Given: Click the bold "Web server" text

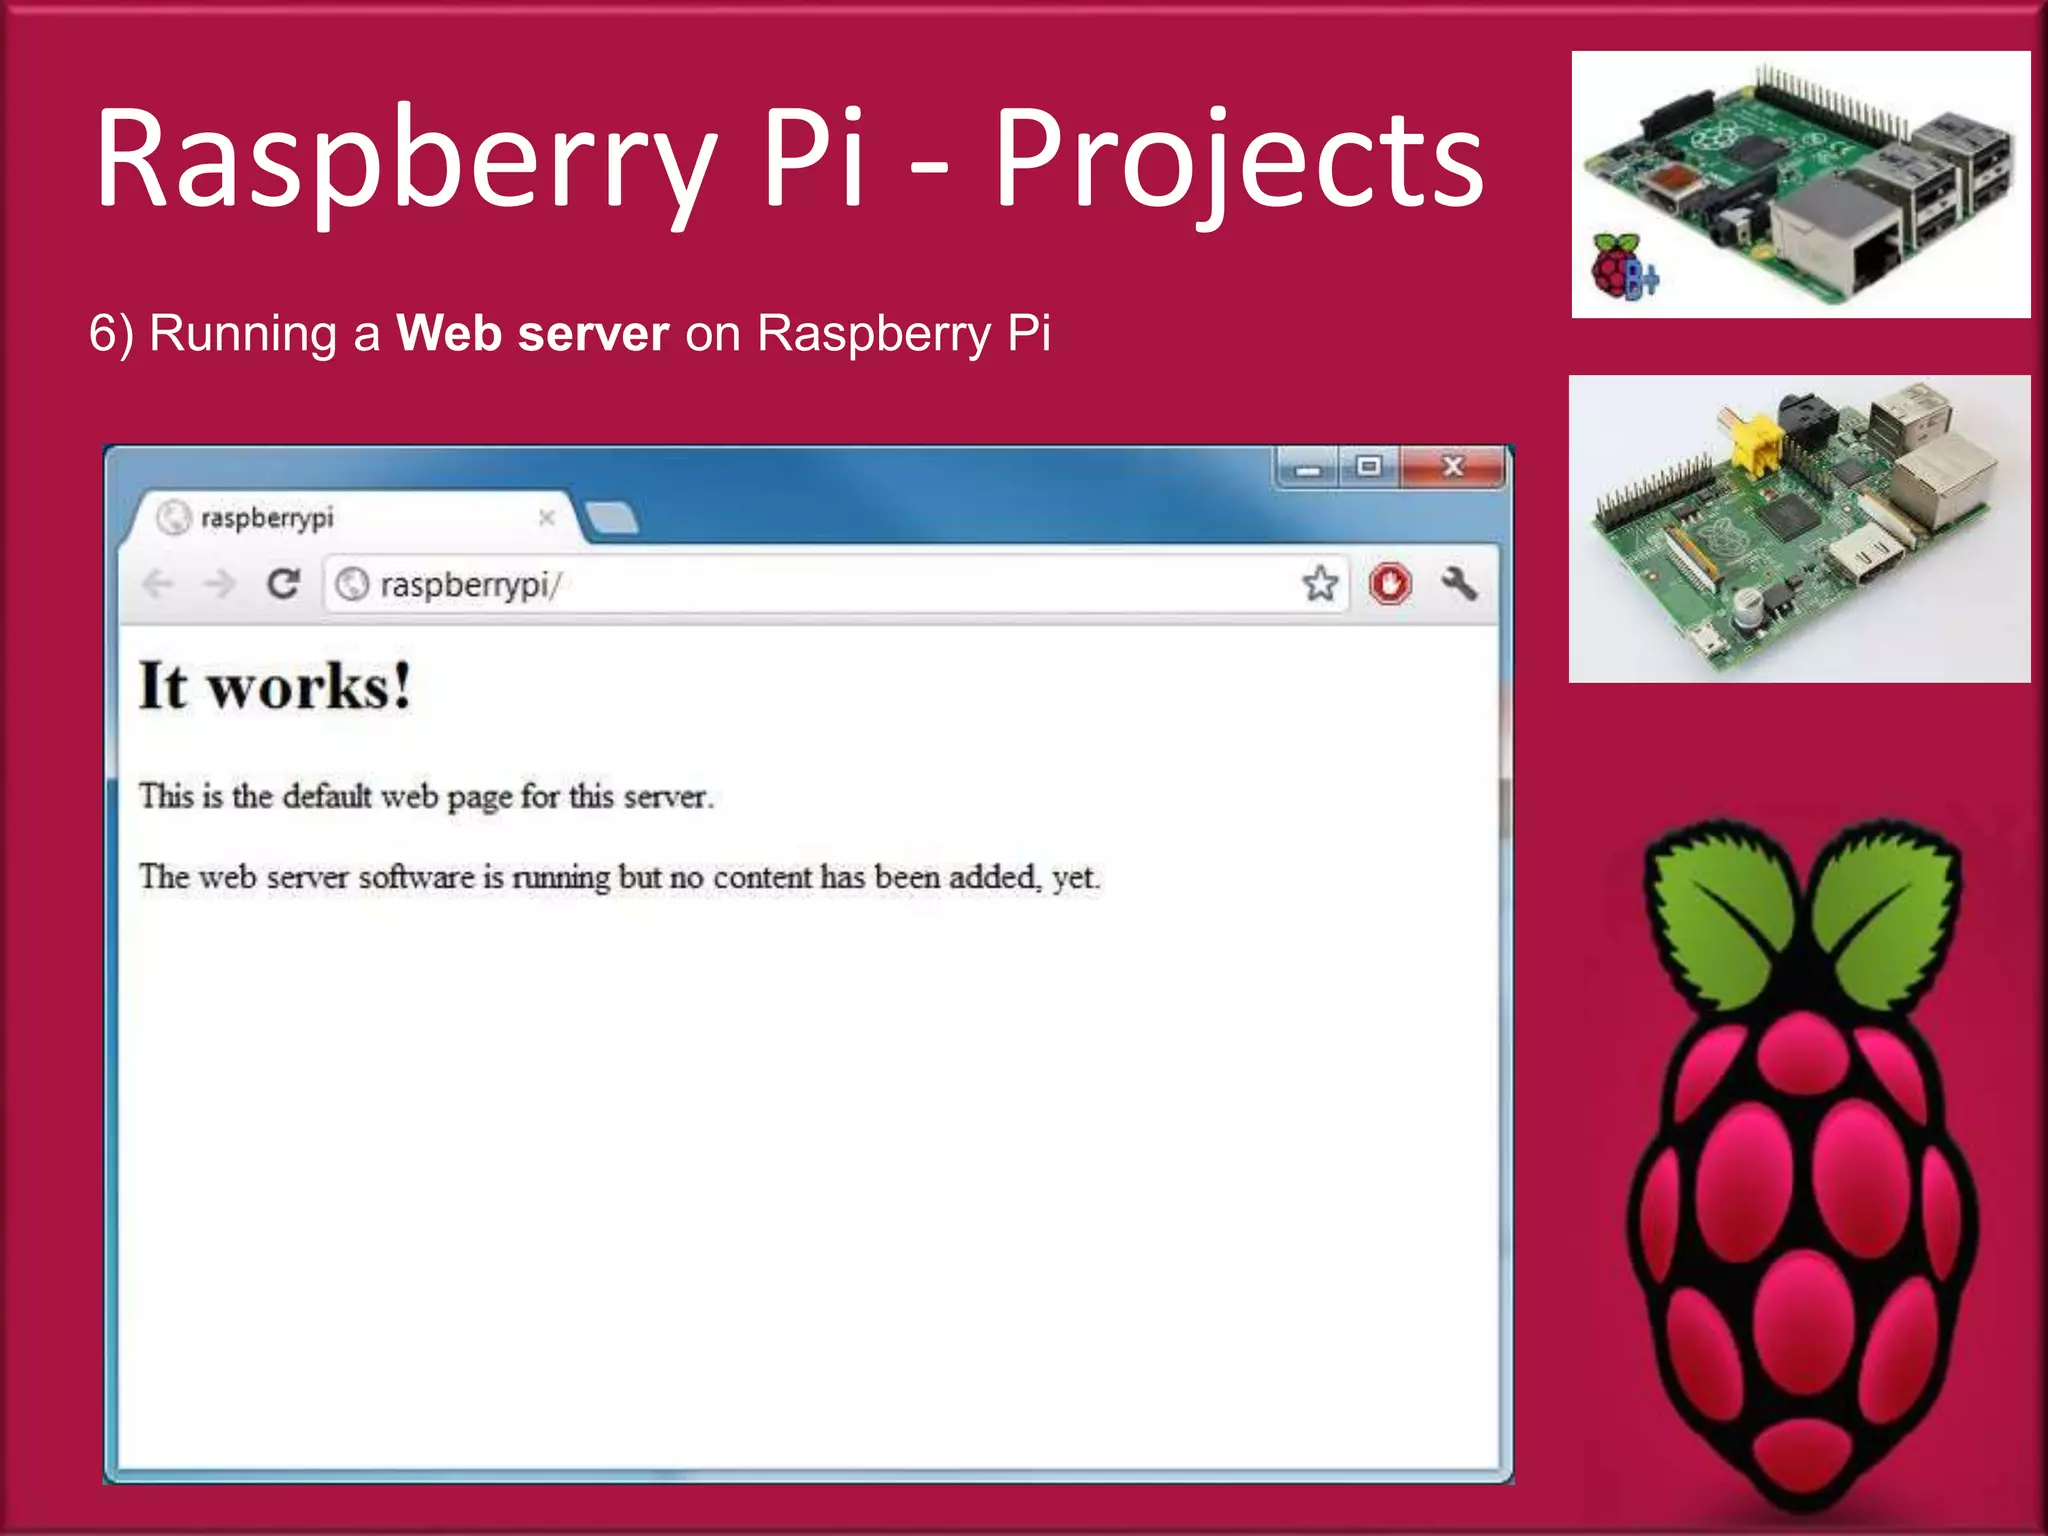Looking at the screenshot, I should (x=532, y=333).
